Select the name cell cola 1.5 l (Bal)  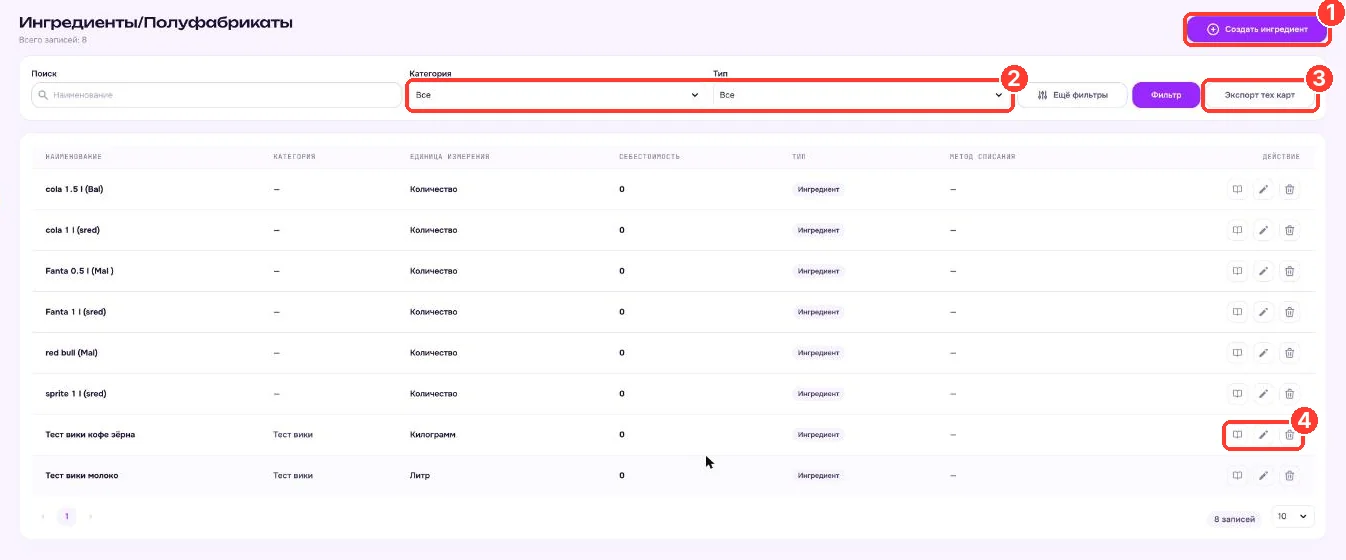pyautogui.click(x=75, y=189)
